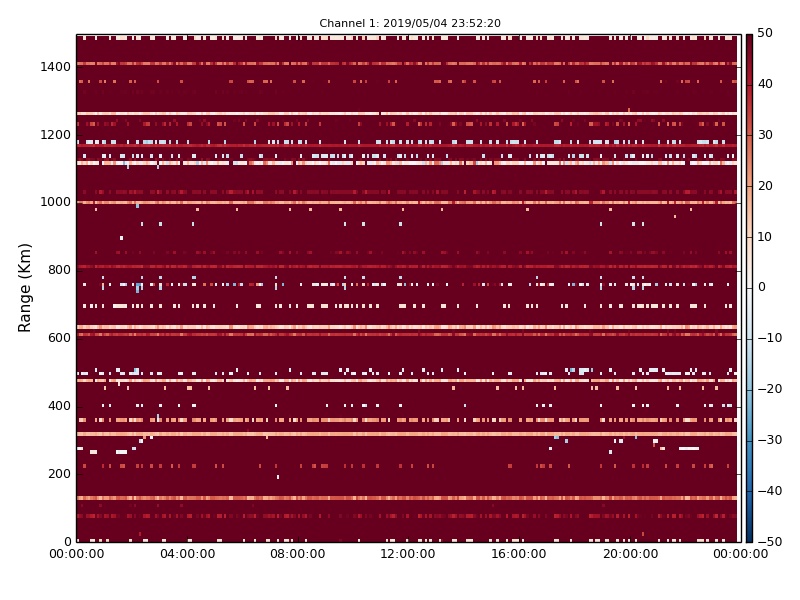
Task: Click the 12:00:00 time axis label
Action: click(408, 554)
